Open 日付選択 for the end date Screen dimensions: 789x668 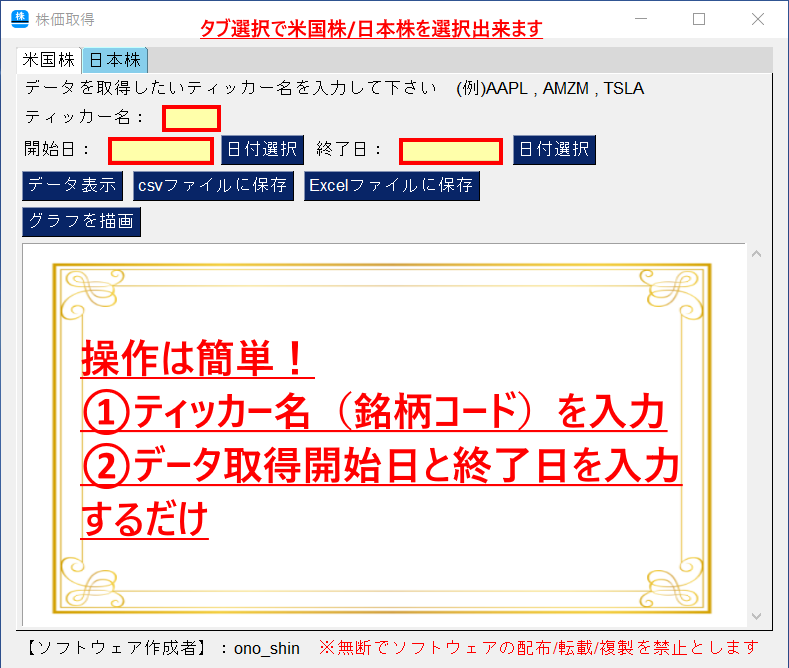click(x=554, y=149)
